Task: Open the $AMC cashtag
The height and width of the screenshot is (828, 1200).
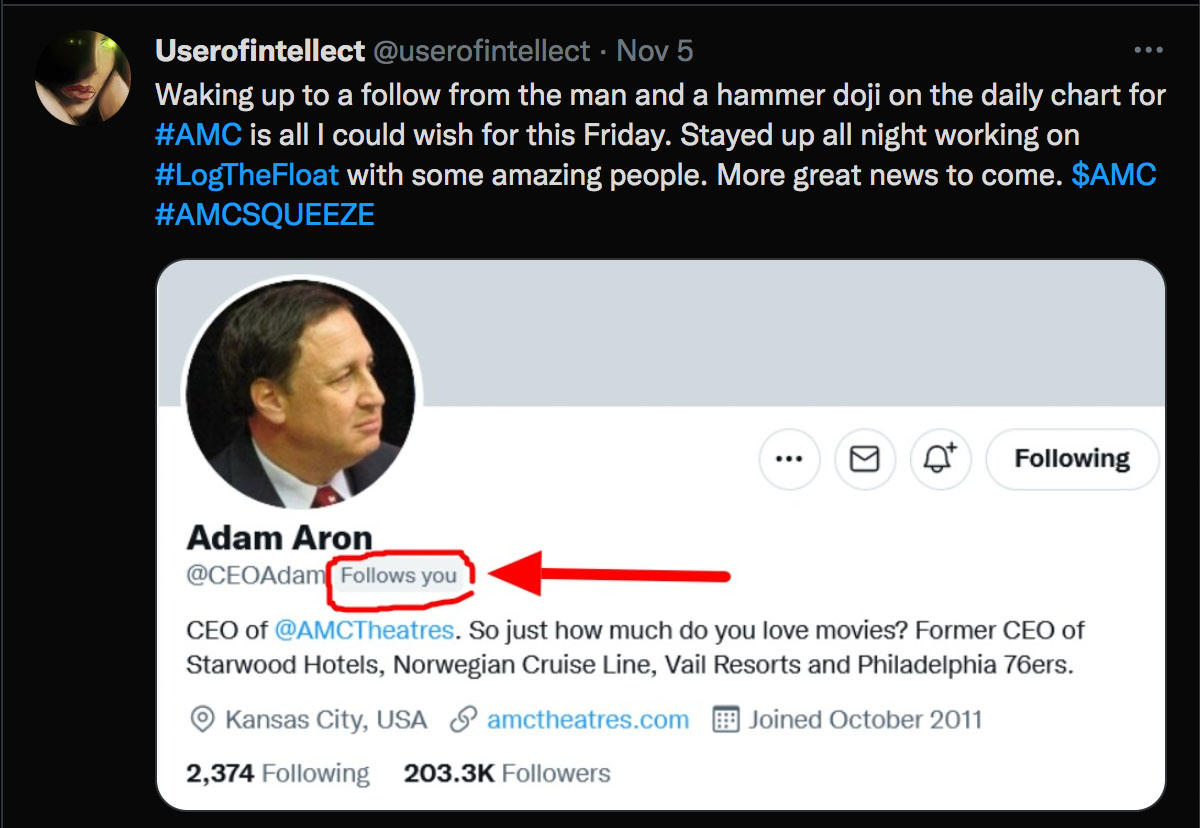Action: (x=1114, y=175)
